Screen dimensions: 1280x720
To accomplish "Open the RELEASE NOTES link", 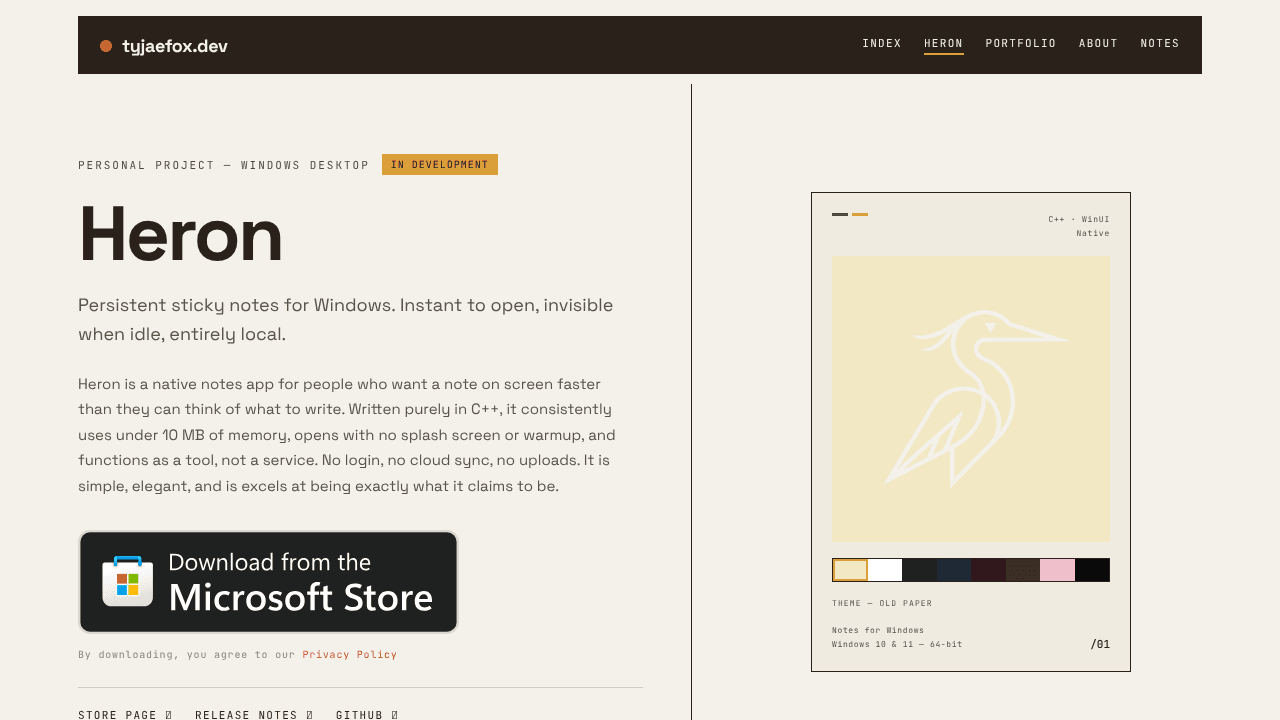I will coord(254,715).
